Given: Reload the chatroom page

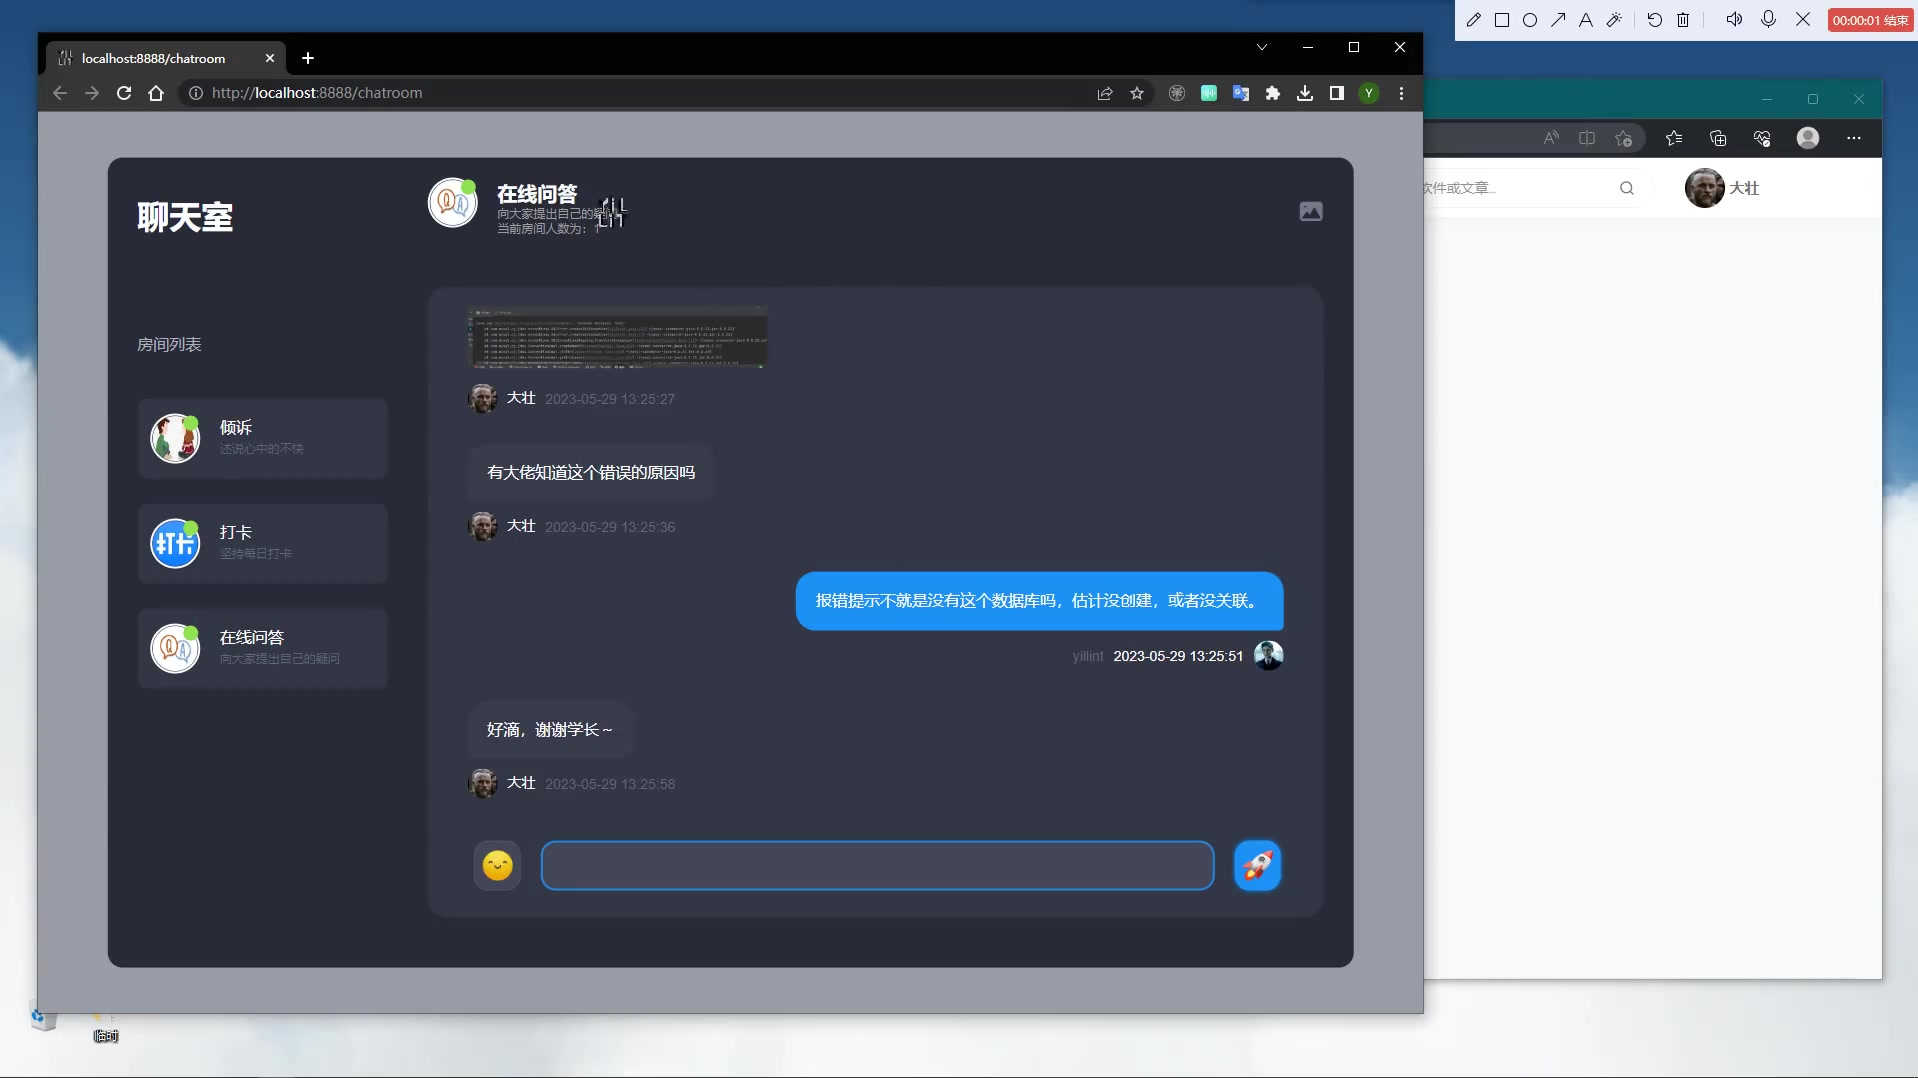Looking at the screenshot, I should pos(124,93).
